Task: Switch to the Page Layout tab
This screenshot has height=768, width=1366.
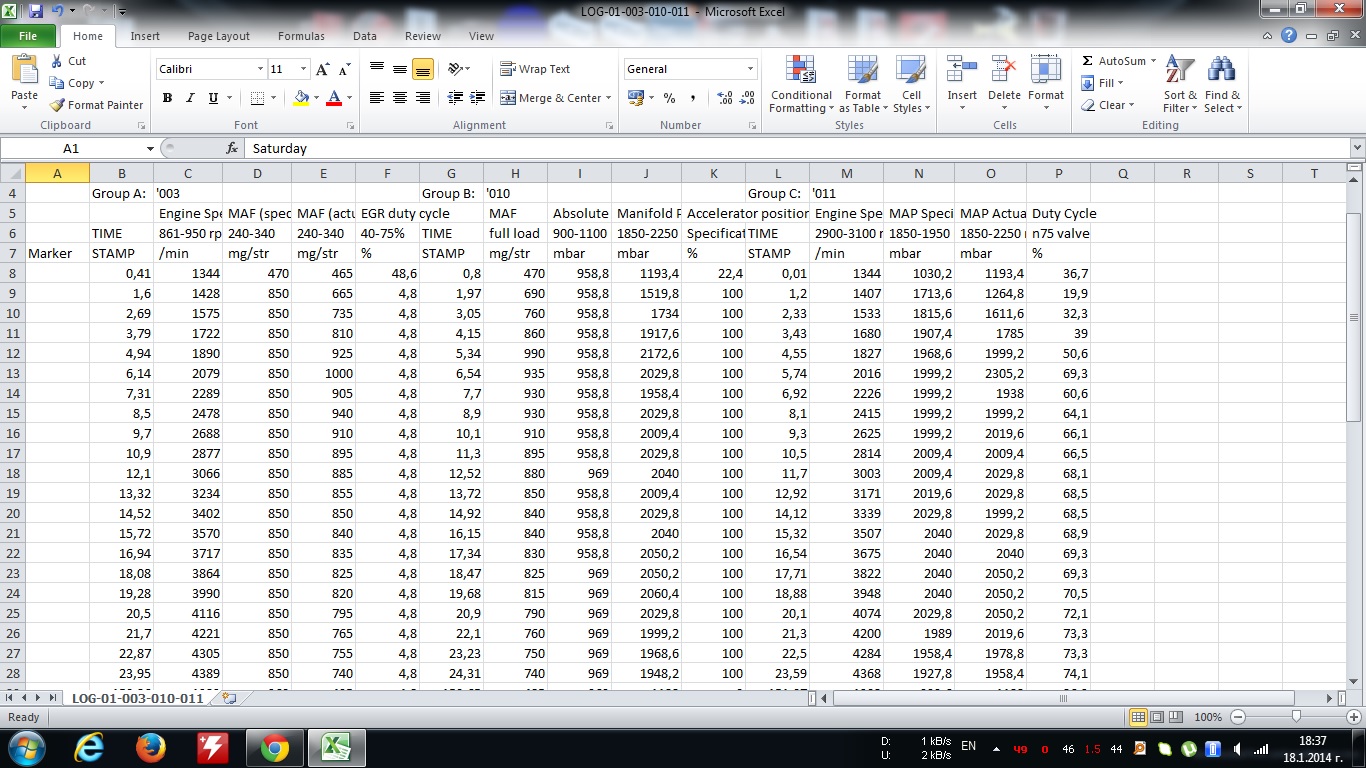Action: pos(218,36)
